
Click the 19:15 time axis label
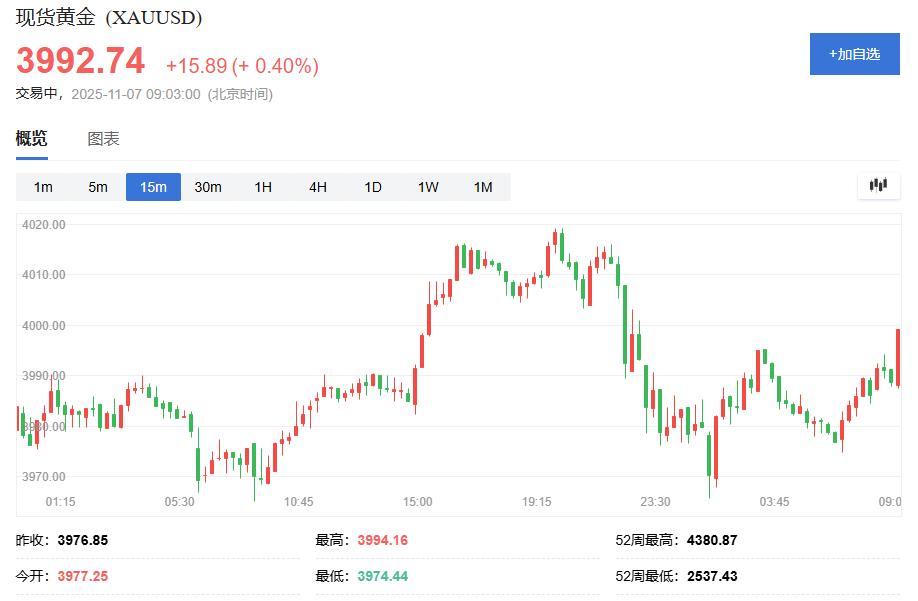tap(537, 502)
